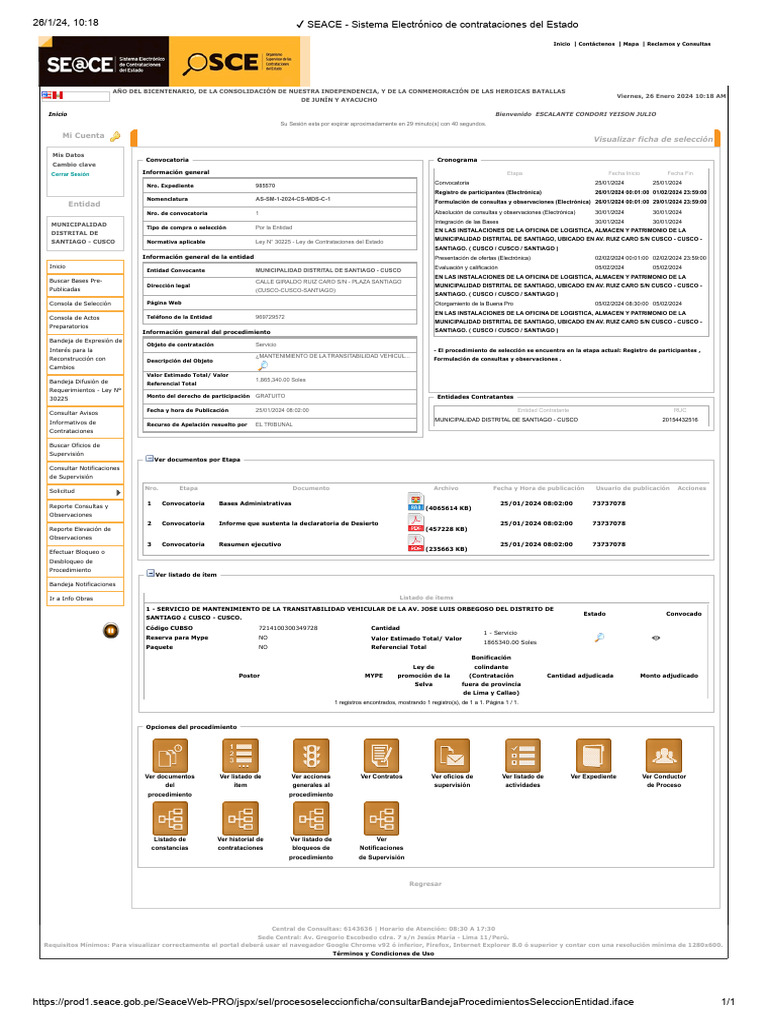Open Efectuar Bloqueo o Desbloqueo de Procedimiento
The image size is (768, 1024).
click(x=85, y=561)
